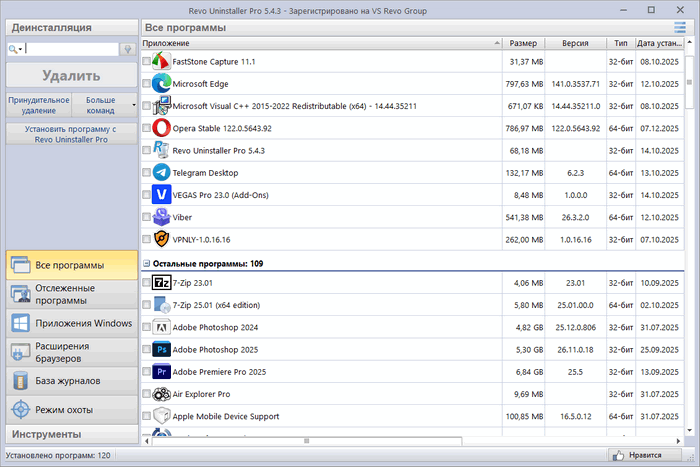This screenshot has height=467, width=700.
Task: Enable the VPNLY-1.0.16.16 checkbox
Action: (x=147, y=239)
